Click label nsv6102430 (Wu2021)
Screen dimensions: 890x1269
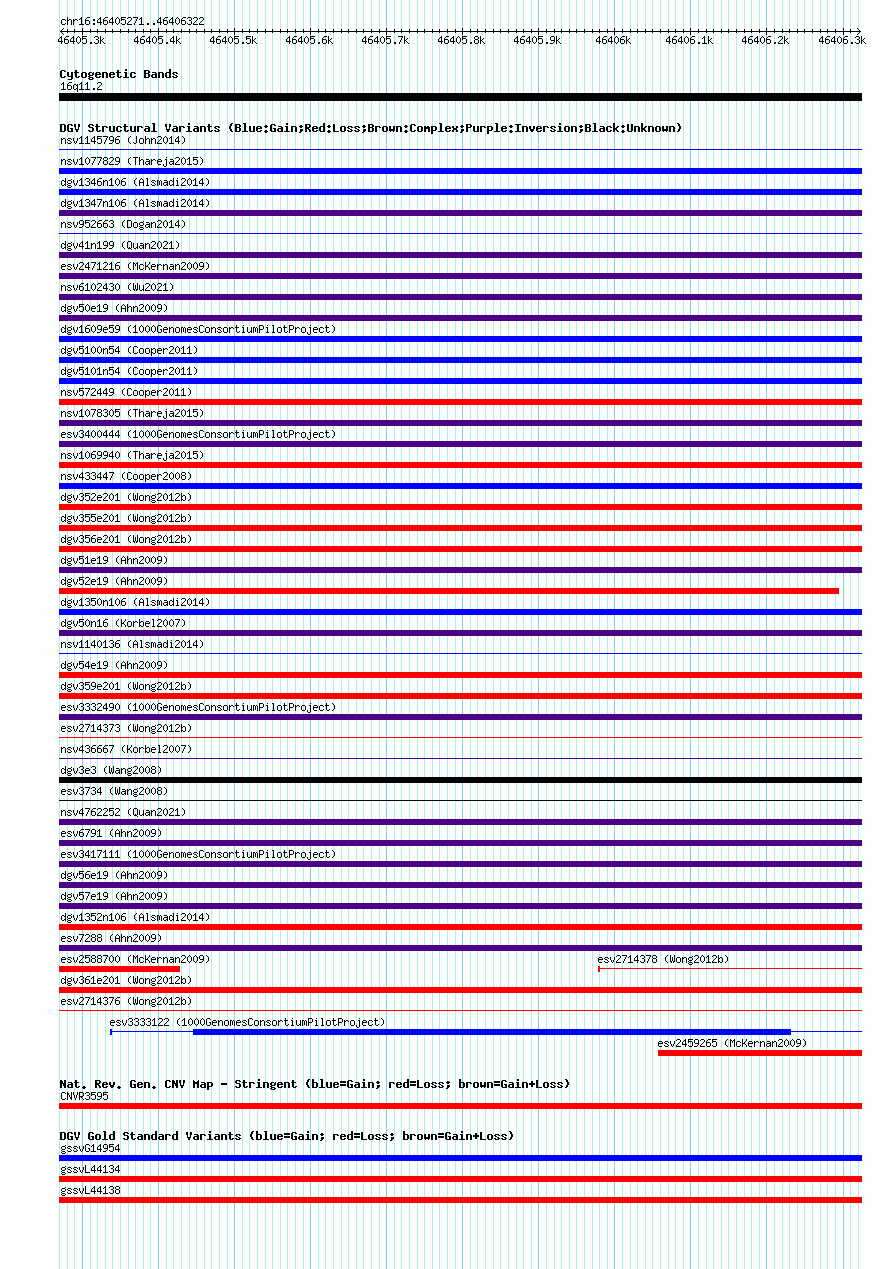pyautogui.click(x=117, y=287)
